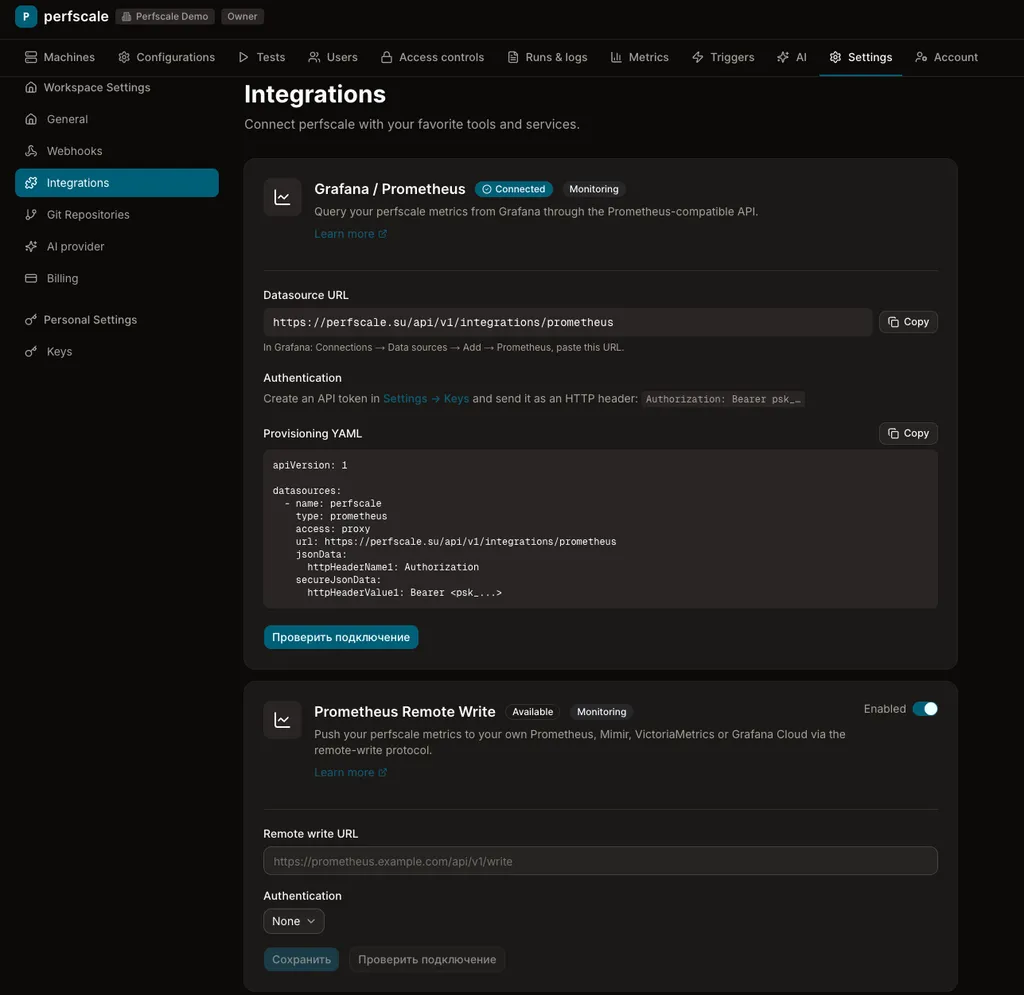This screenshot has height=995, width=1024.
Task: Click the Сохранить button
Action: click(x=301, y=960)
